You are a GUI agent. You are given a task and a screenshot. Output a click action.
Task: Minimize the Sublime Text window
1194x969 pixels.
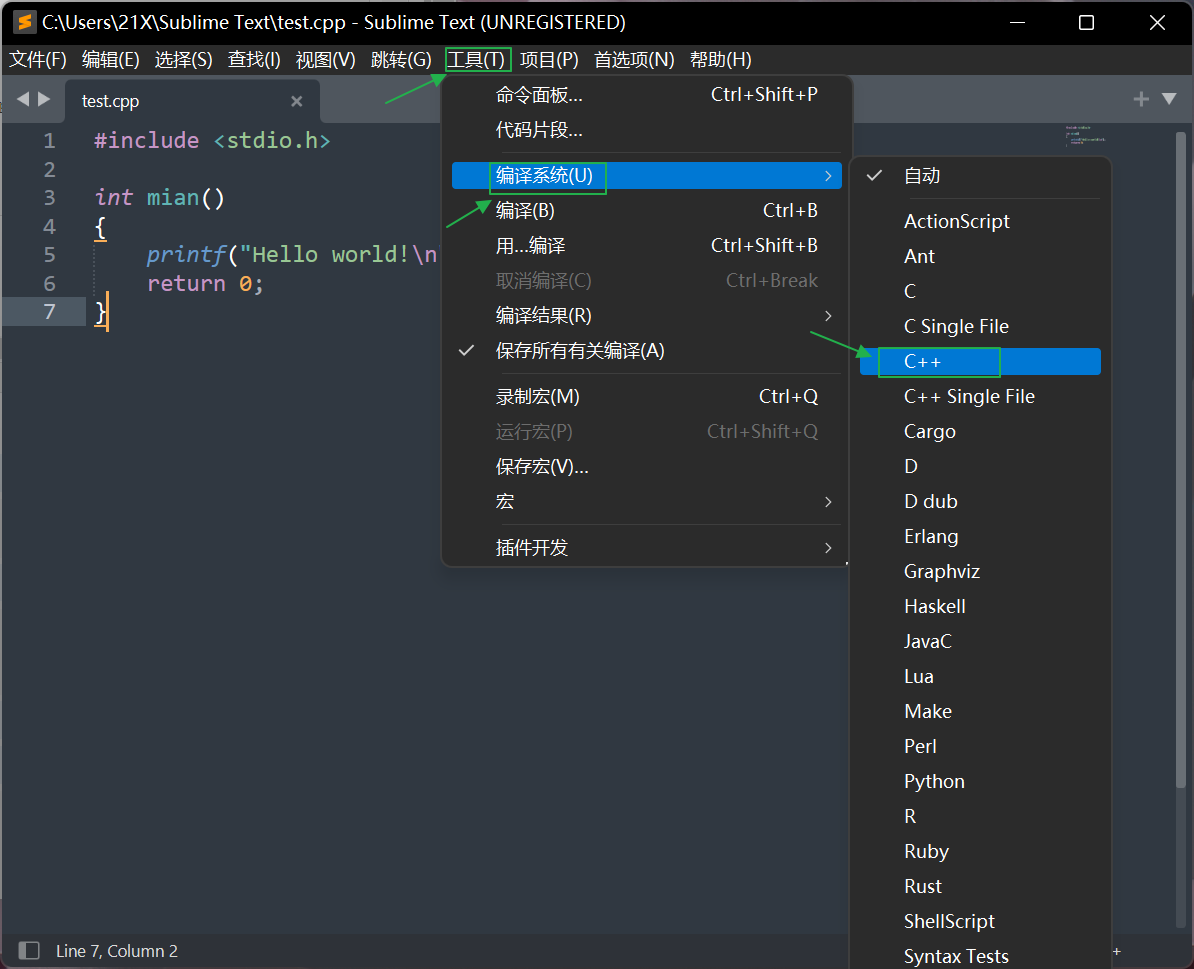click(1017, 23)
